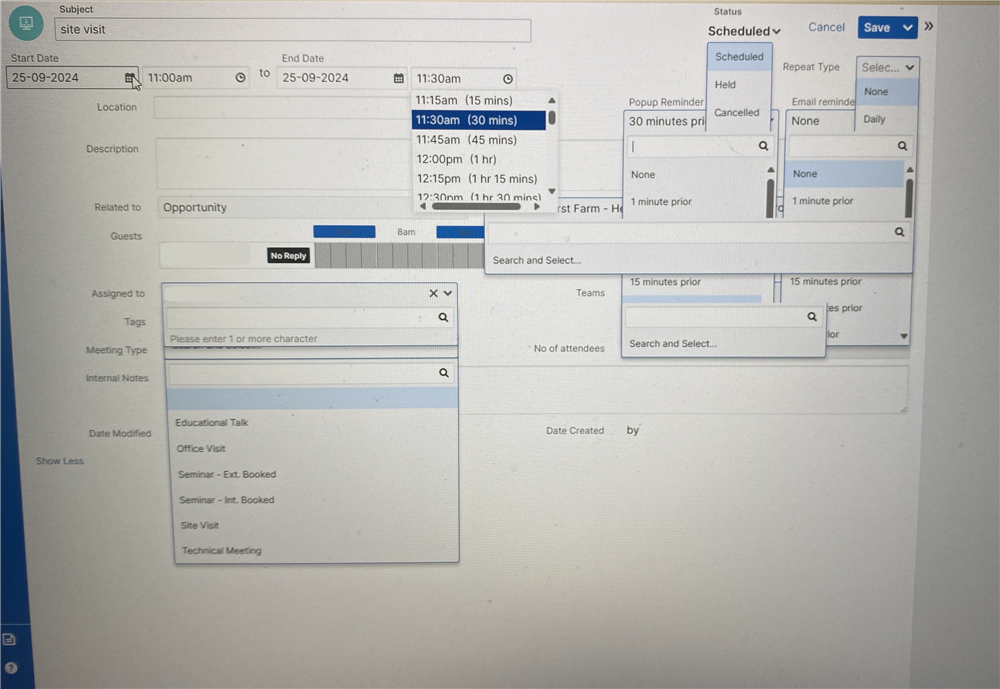Open the End Date calendar picker
Screen dimensions: 1000x689
tap(399, 78)
